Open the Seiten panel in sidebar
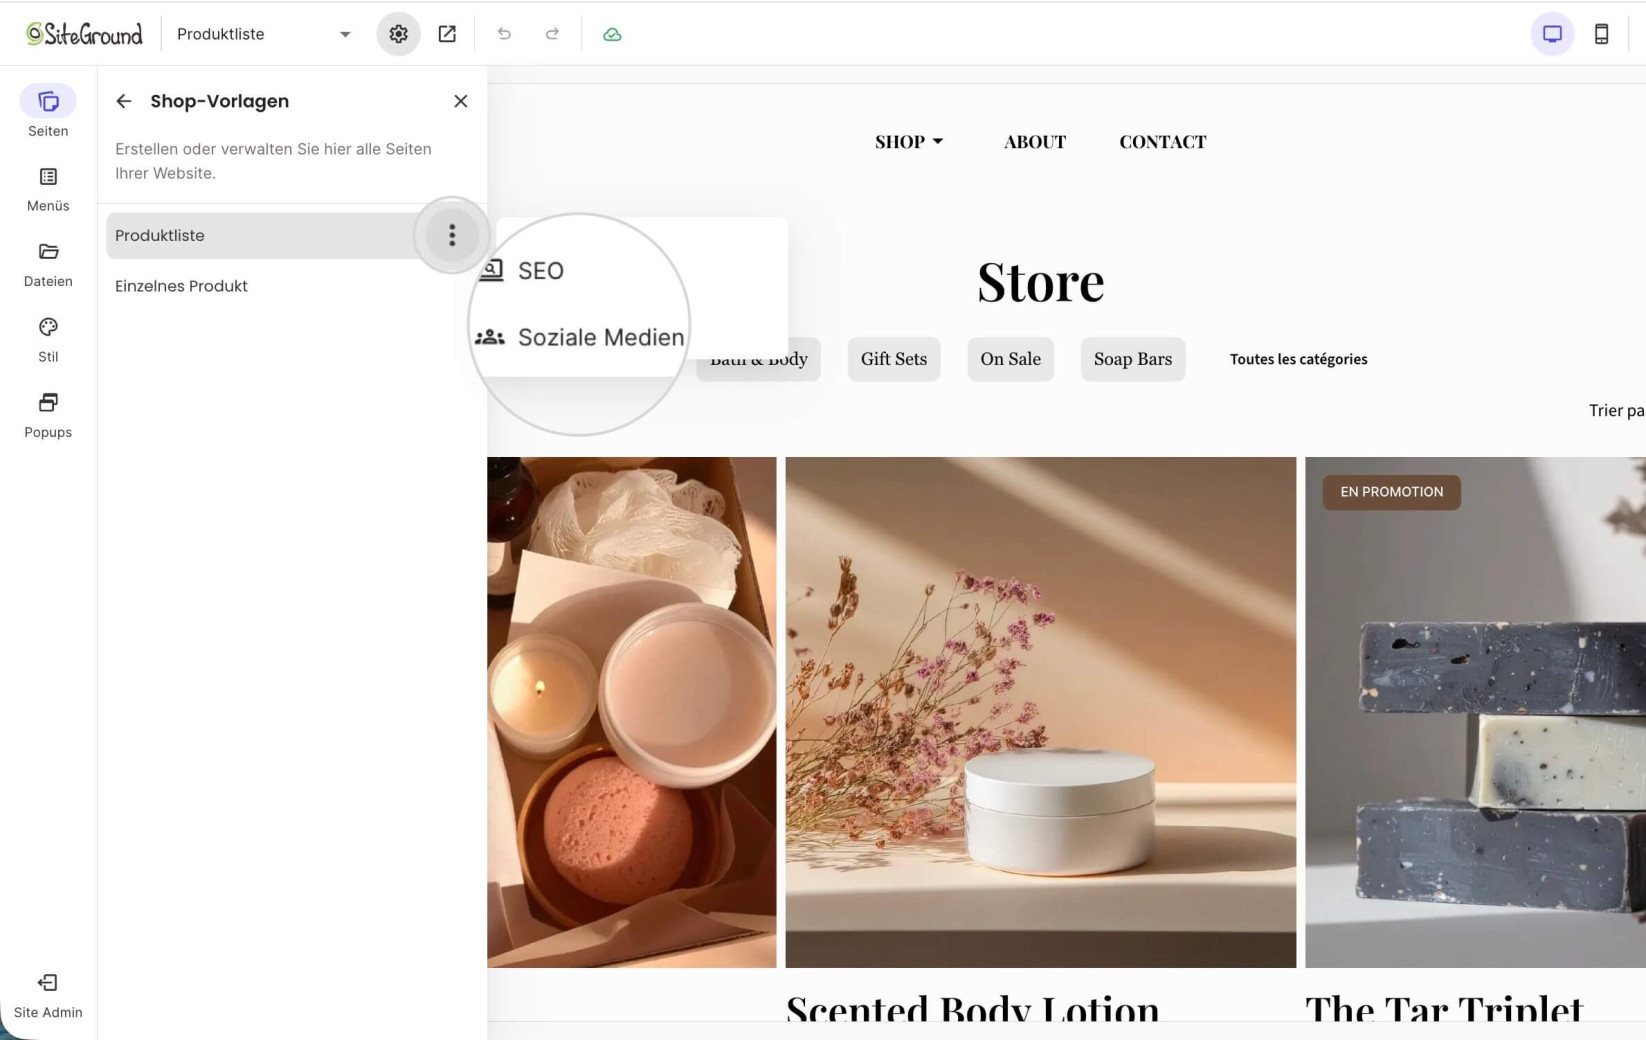The width and height of the screenshot is (1646, 1040). pyautogui.click(x=48, y=111)
